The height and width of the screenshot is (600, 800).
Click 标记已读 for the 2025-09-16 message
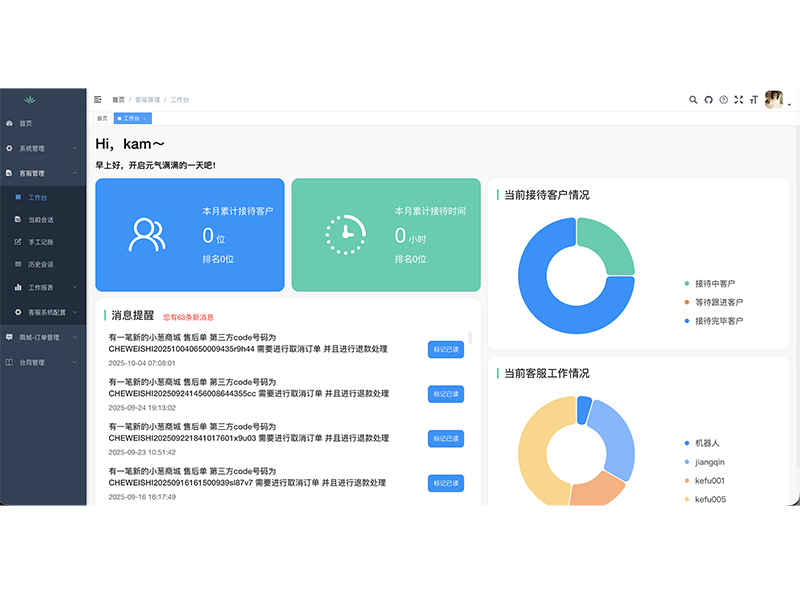click(x=445, y=483)
